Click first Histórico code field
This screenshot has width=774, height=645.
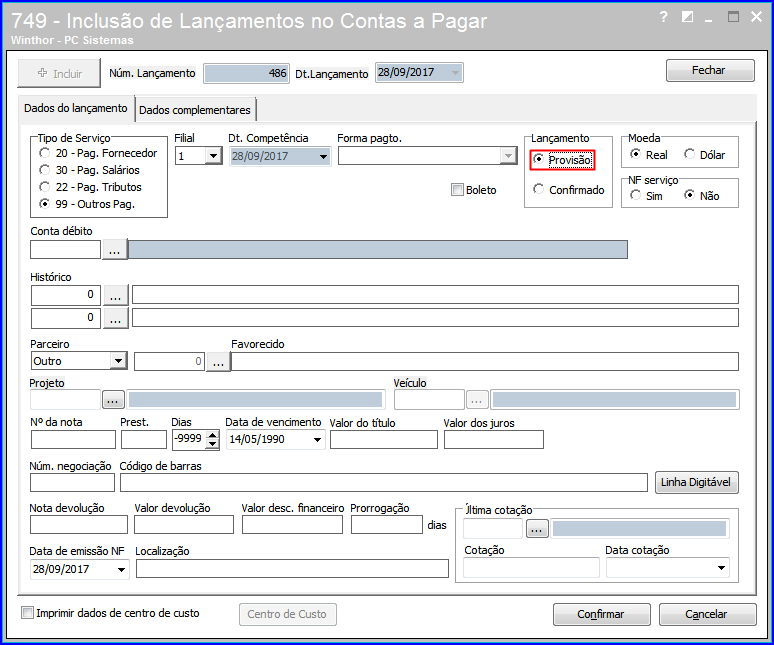click(x=66, y=295)
